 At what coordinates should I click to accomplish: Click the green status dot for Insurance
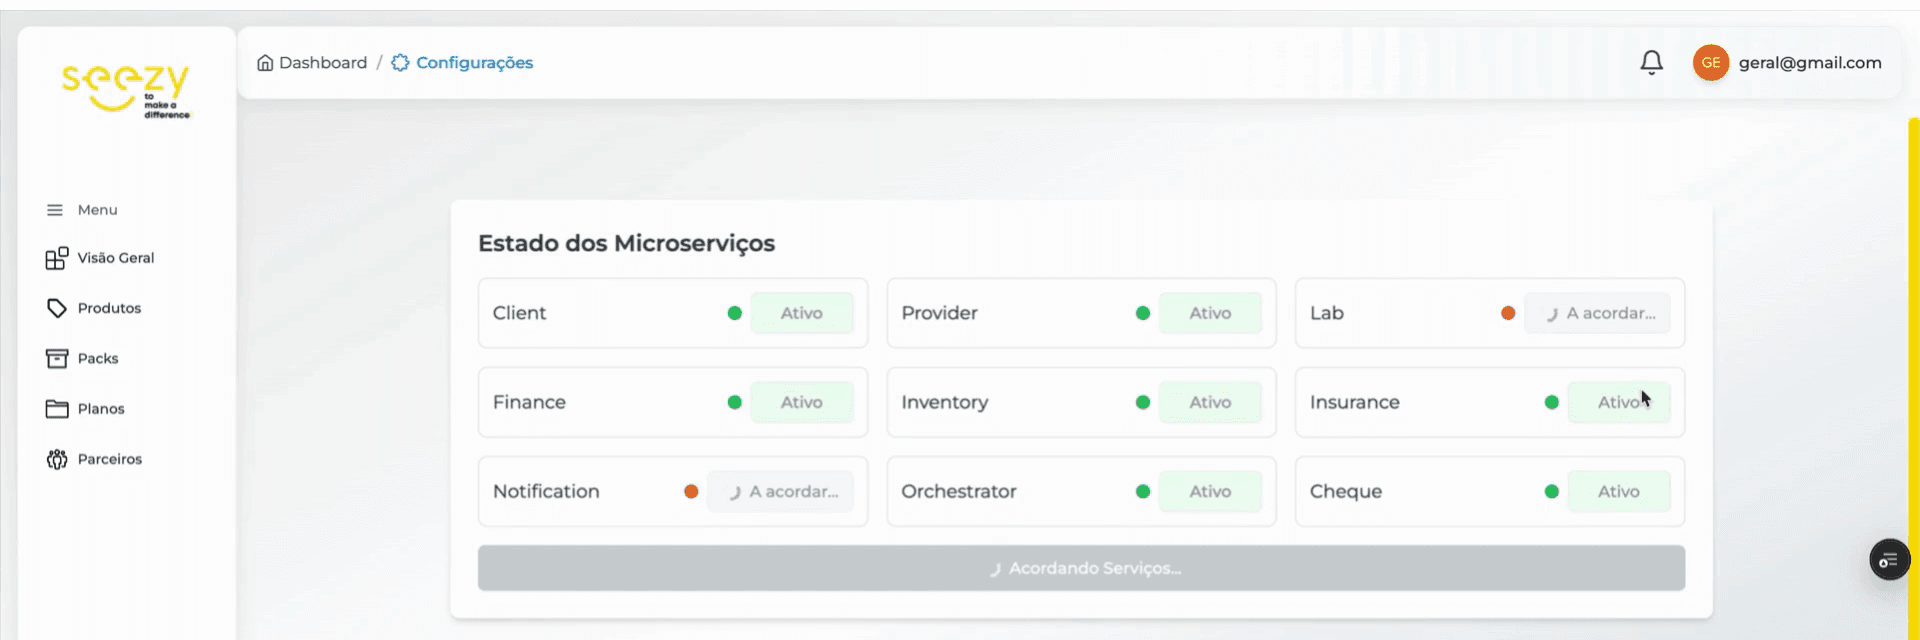(x=1552, y=402)
